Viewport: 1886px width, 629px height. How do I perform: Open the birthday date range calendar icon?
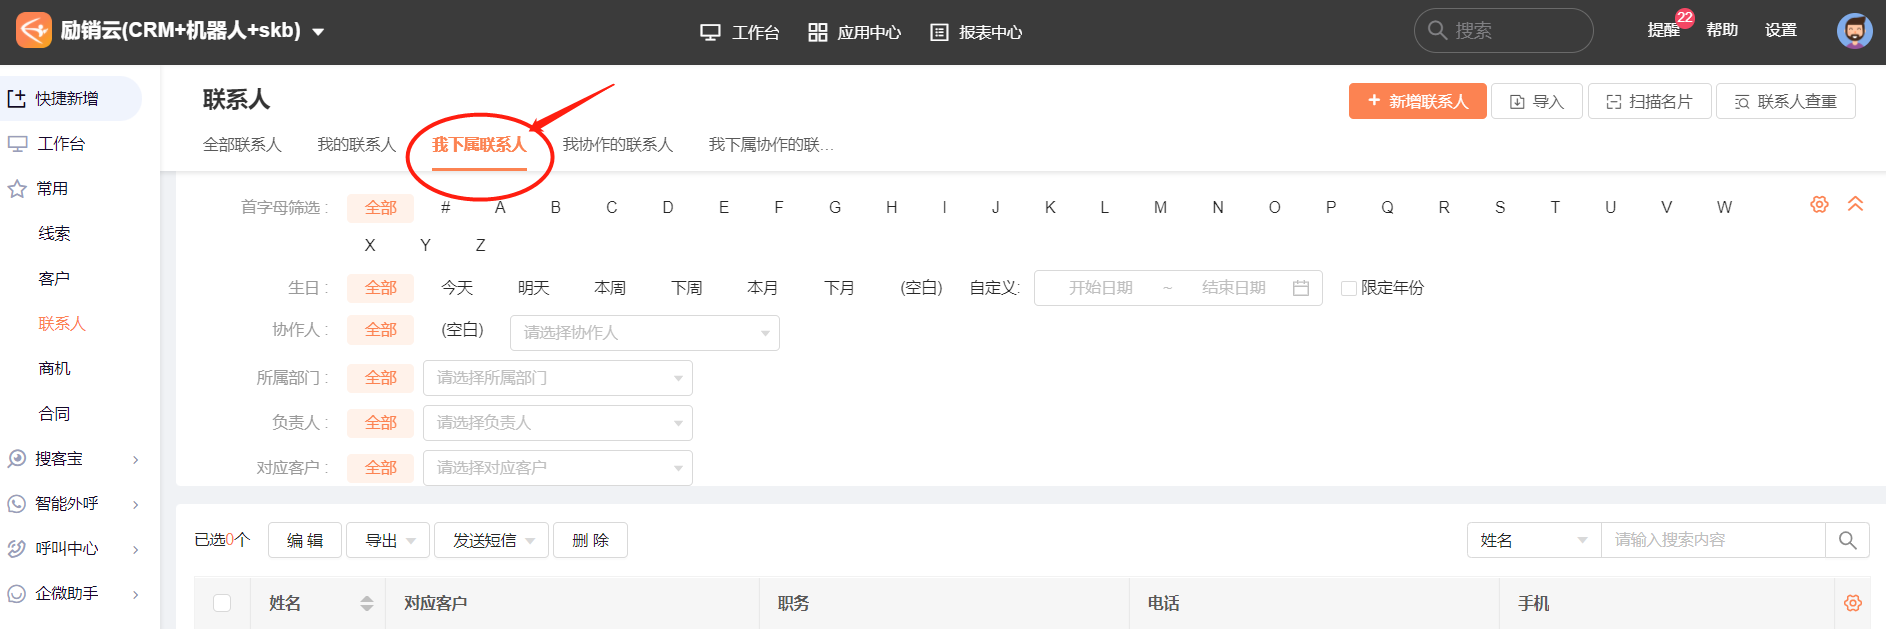click(x=1301, y=288)
